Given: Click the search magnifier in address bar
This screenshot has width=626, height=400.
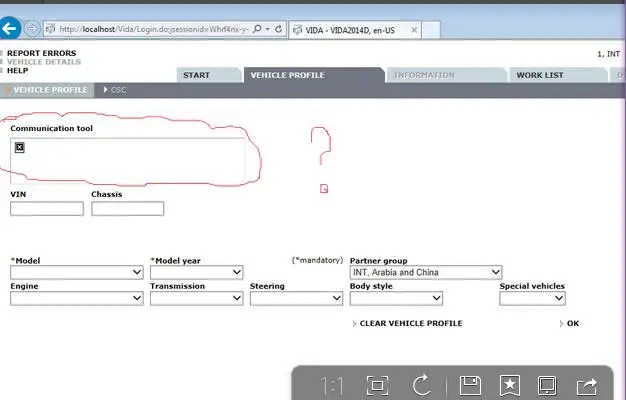Looking at the screenshot, I should coord(258,29).
